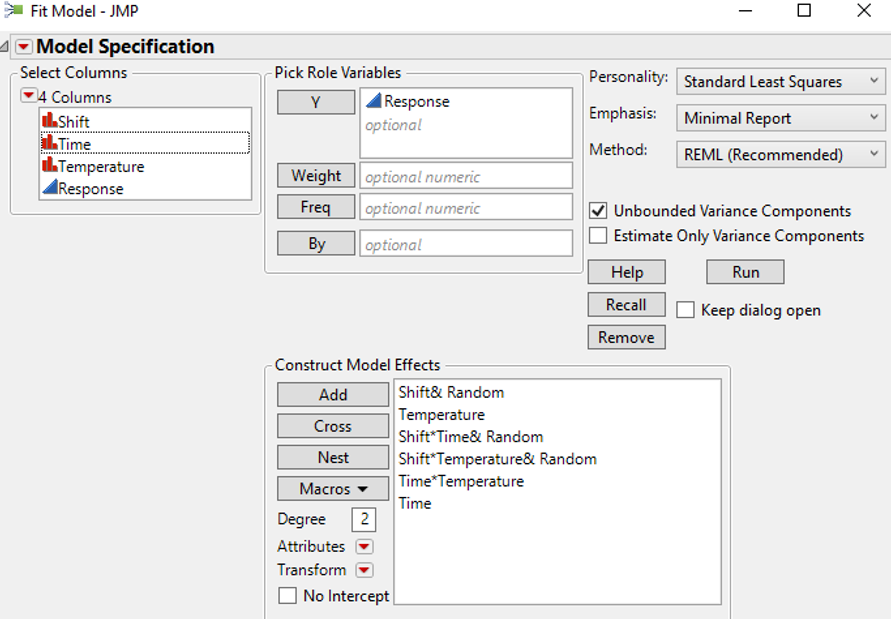Tick the No Intercept checkbox
The image size is (891, 619).
click(x=288, y=596)
